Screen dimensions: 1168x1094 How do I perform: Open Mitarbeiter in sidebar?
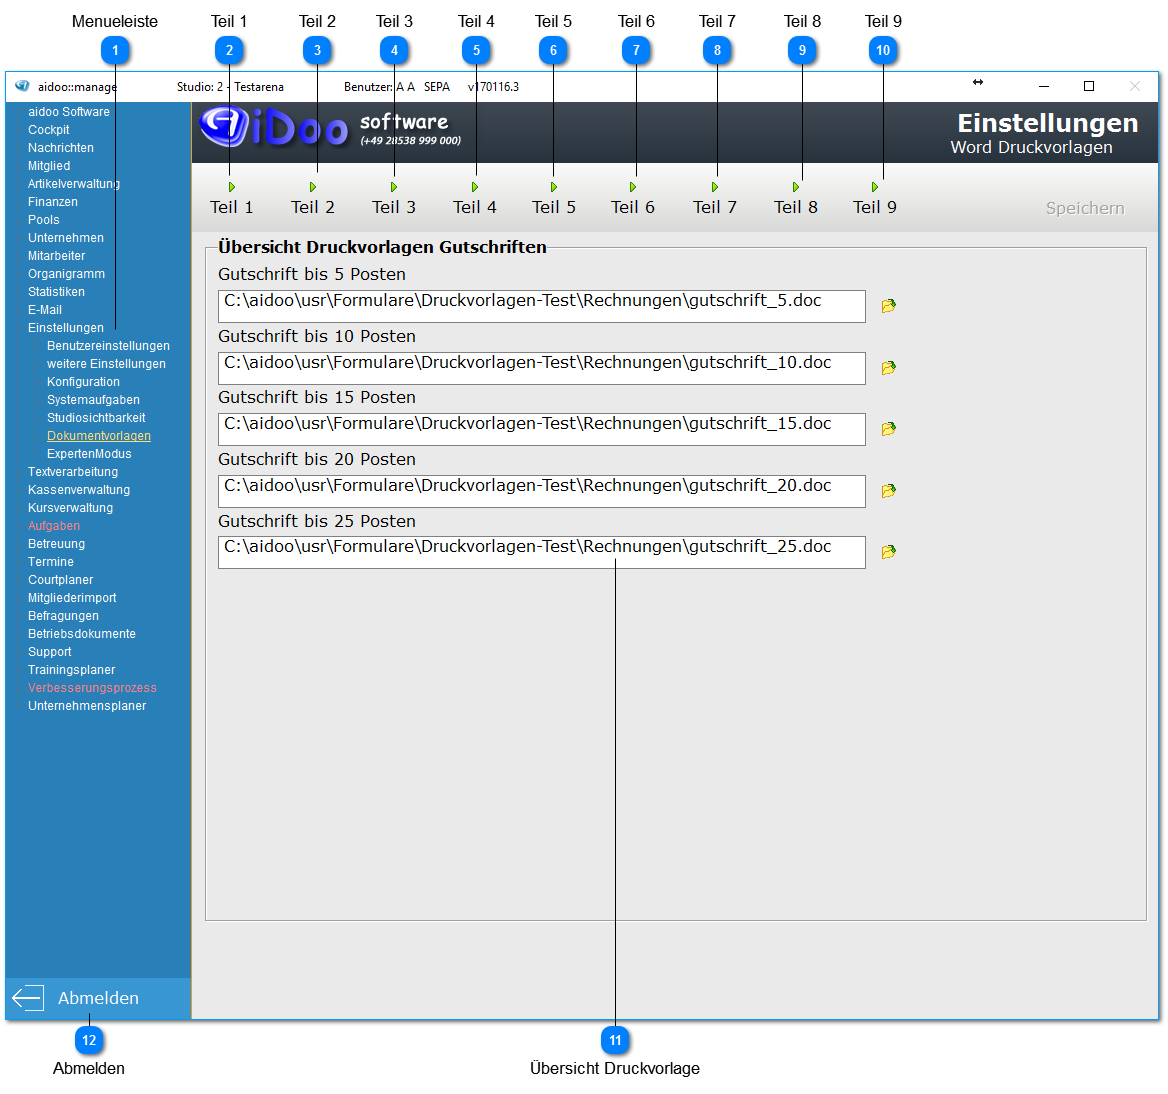point(57,255)
